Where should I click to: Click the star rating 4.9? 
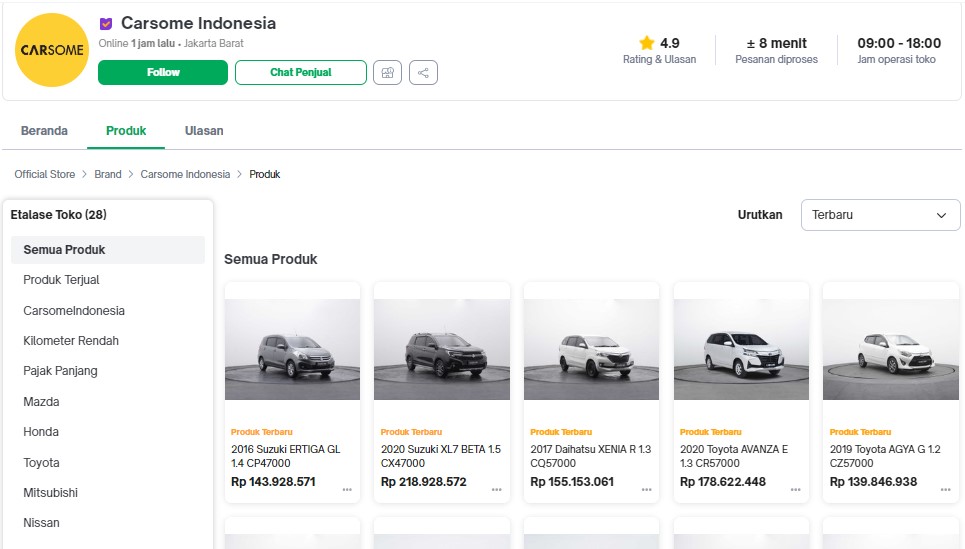click(659, 43)
